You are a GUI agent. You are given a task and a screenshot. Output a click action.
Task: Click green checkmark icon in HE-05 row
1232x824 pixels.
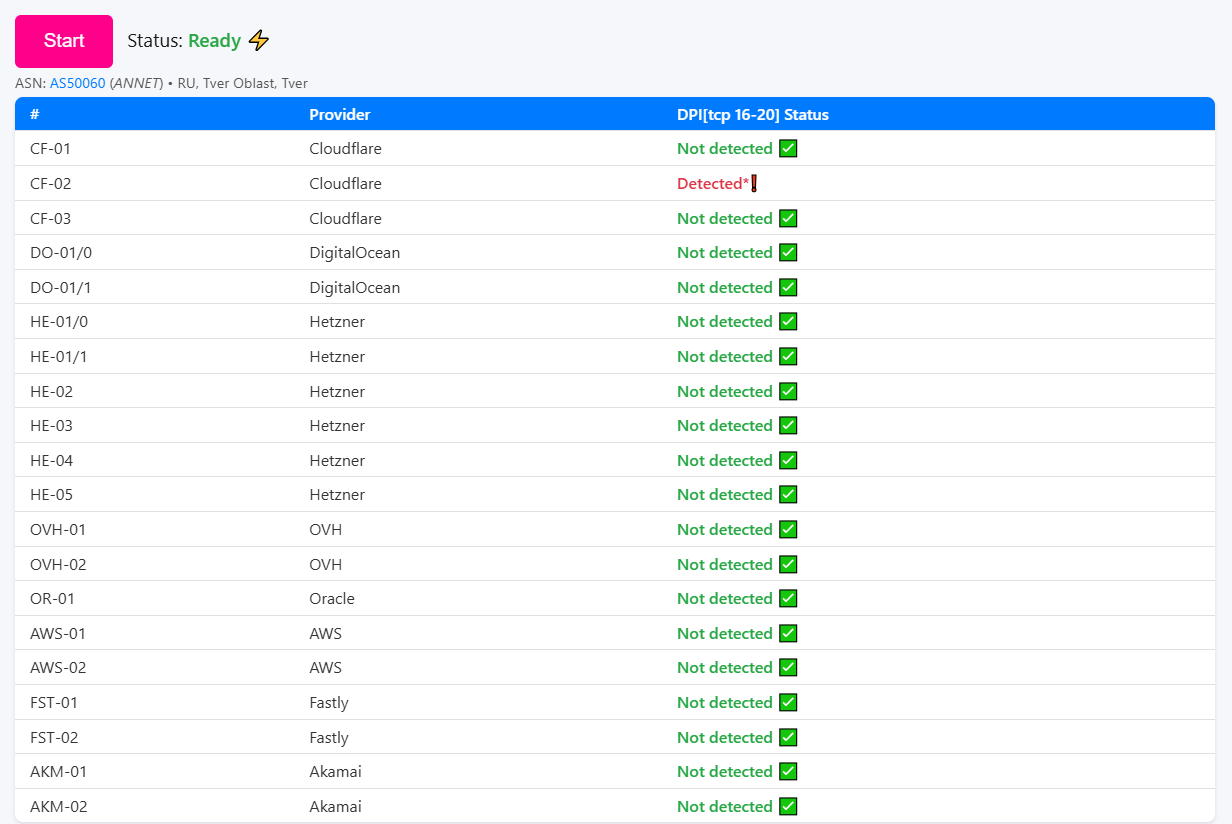click(x=788, y=495)
